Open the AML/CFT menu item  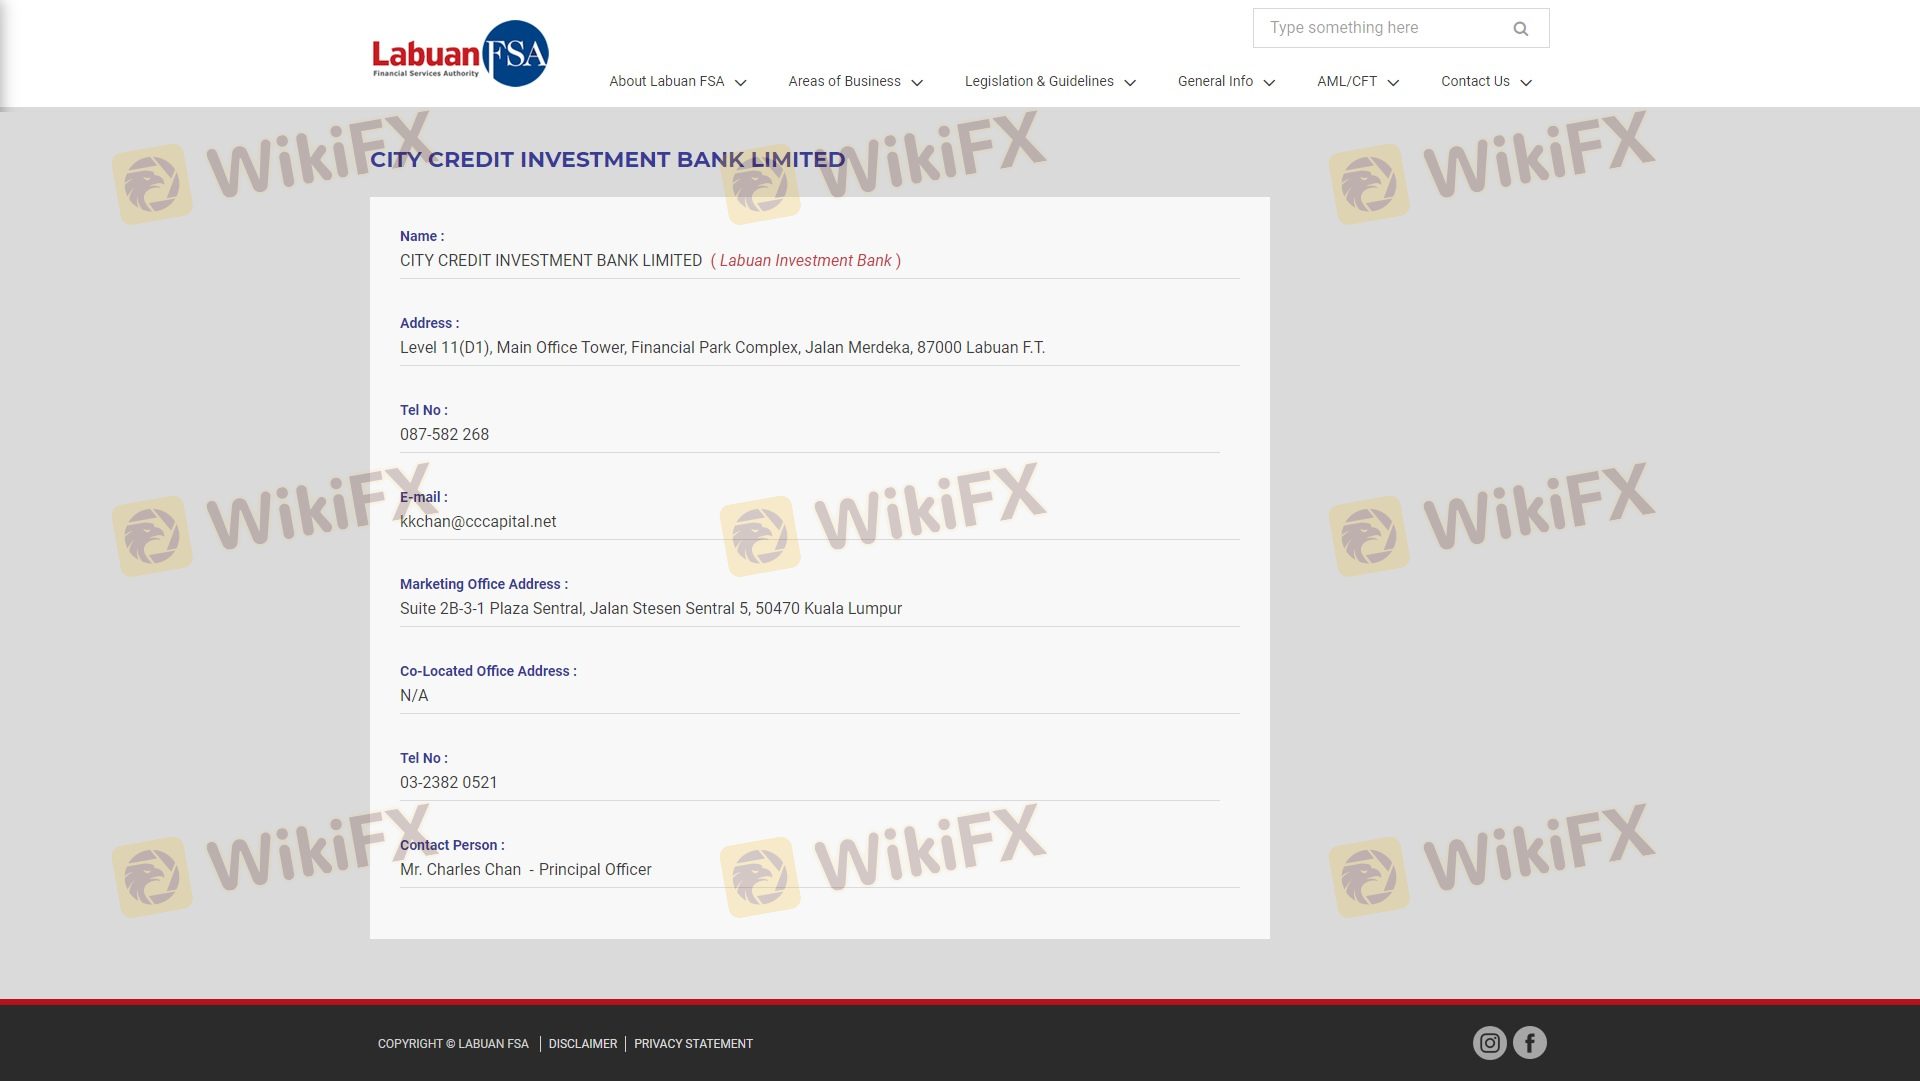click(x=1346, y=82)
